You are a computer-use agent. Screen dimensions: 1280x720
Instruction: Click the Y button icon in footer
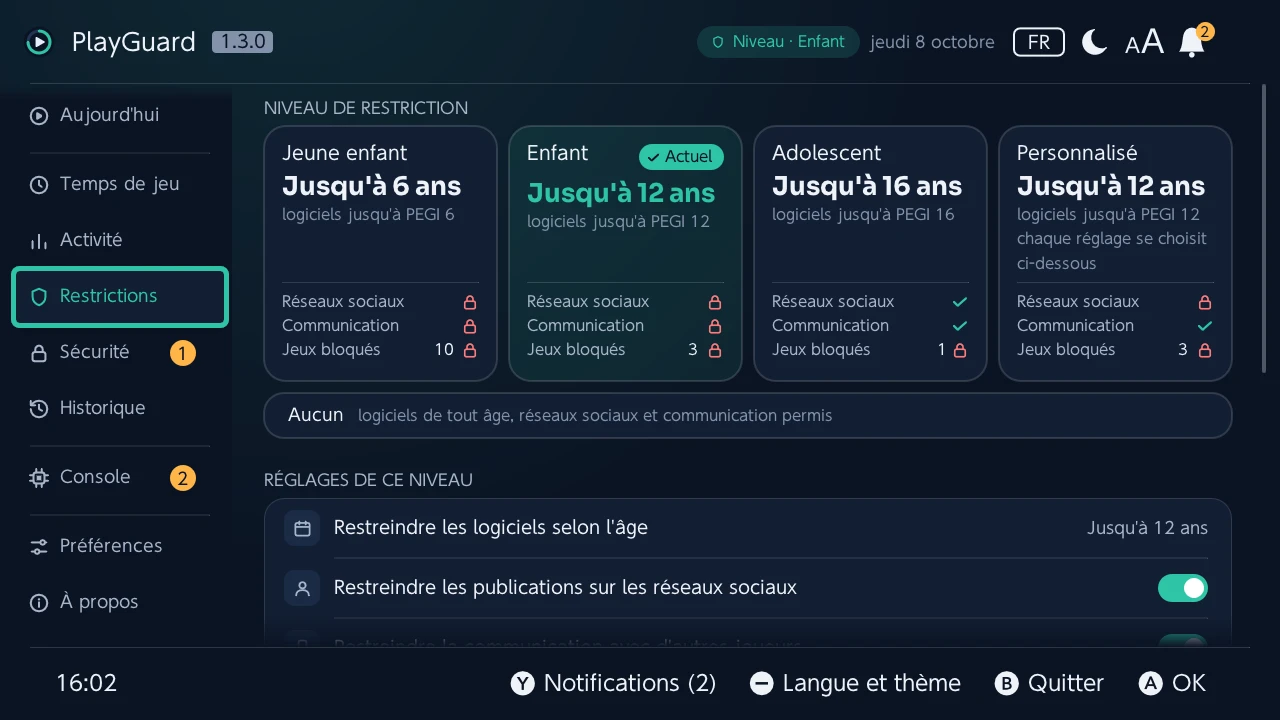pyautogui.click(x=523, y=683)
